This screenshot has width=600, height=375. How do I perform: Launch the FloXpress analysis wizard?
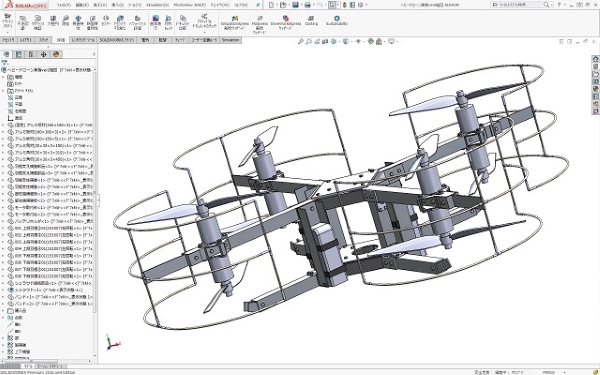coord(259,24)
